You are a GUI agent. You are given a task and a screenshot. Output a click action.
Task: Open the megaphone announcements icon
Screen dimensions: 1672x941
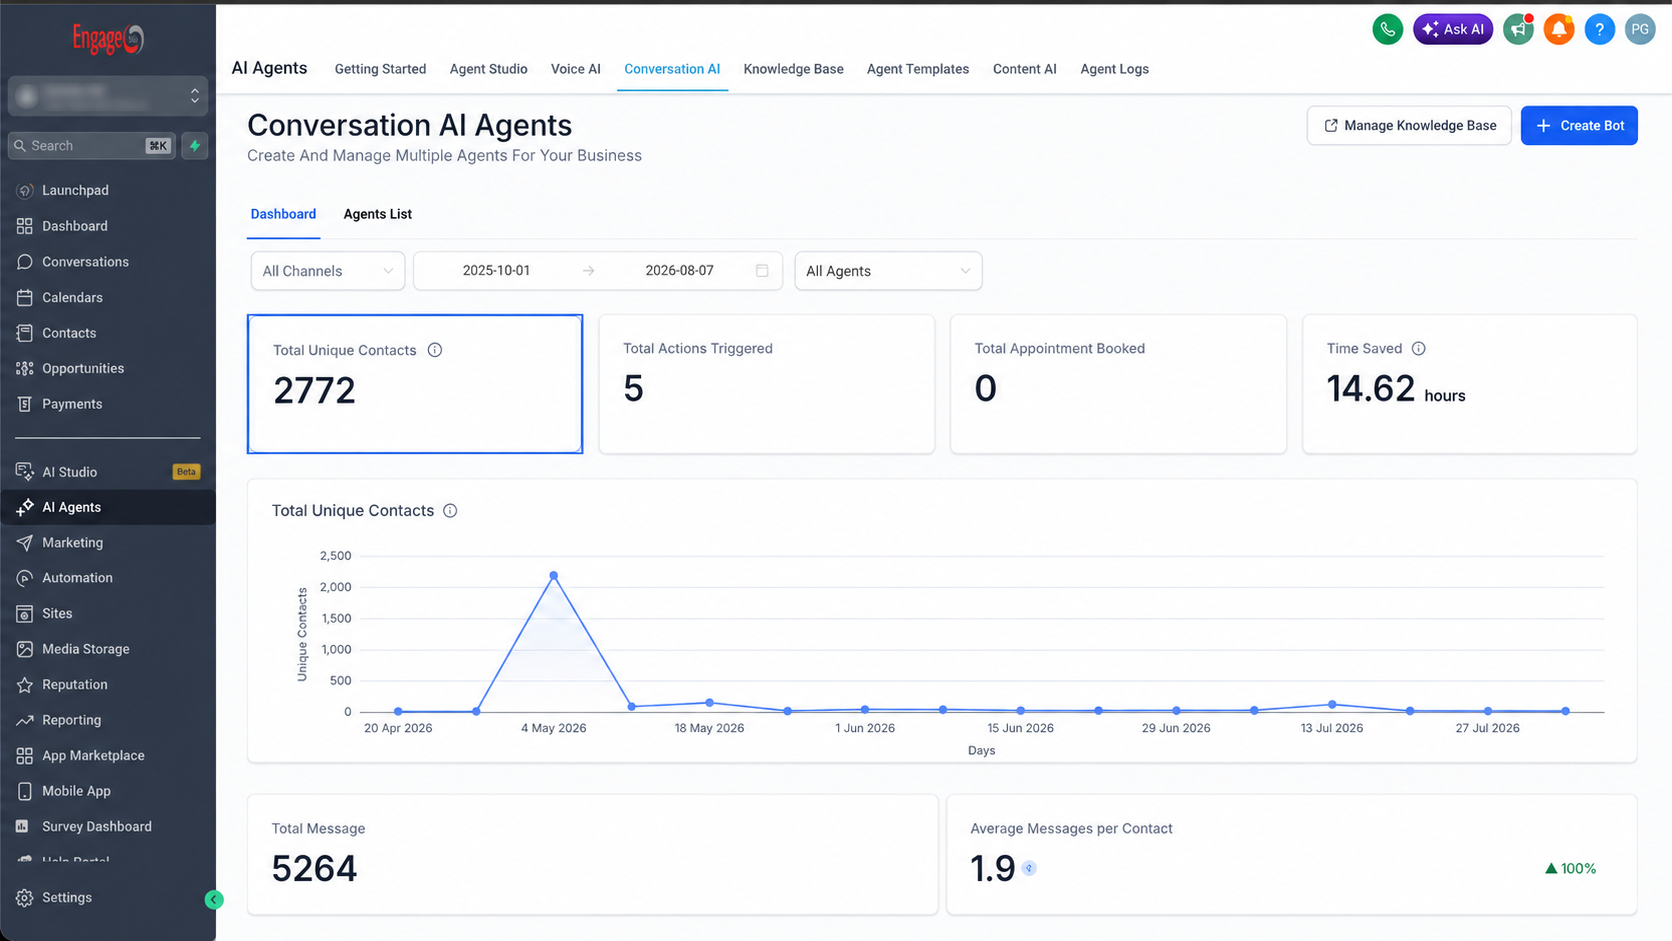(1518, 29)
